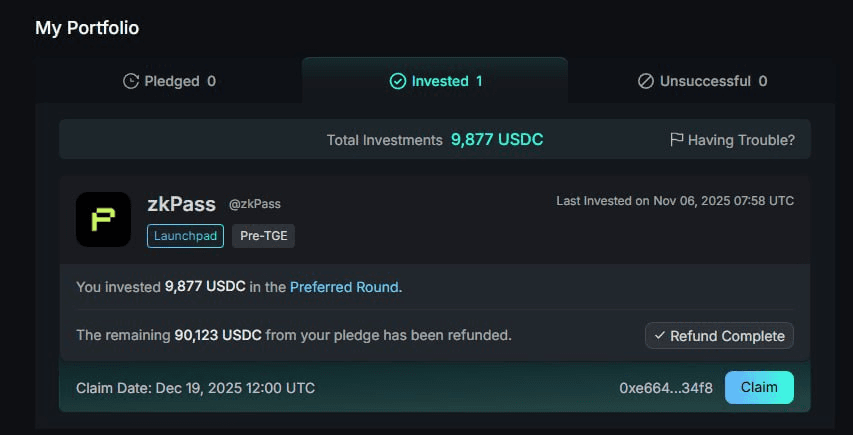Click the Pre-TGE tag
This screenshot has width=853, height=435.
coord(263,236)
